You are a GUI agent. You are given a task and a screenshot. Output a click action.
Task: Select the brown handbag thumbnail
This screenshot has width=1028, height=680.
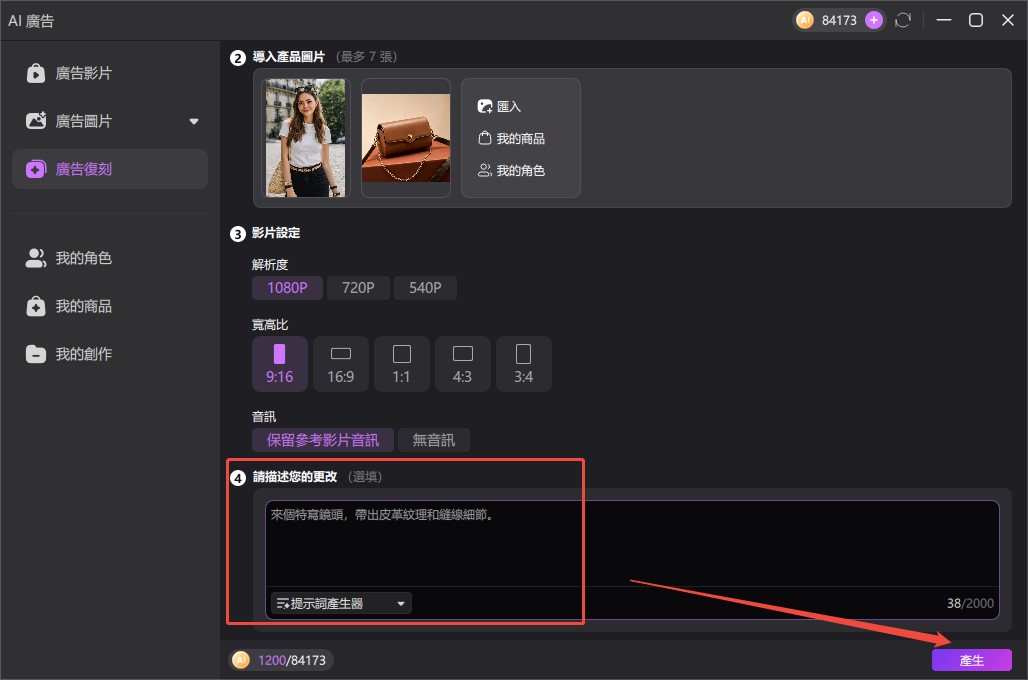[406, 138]
